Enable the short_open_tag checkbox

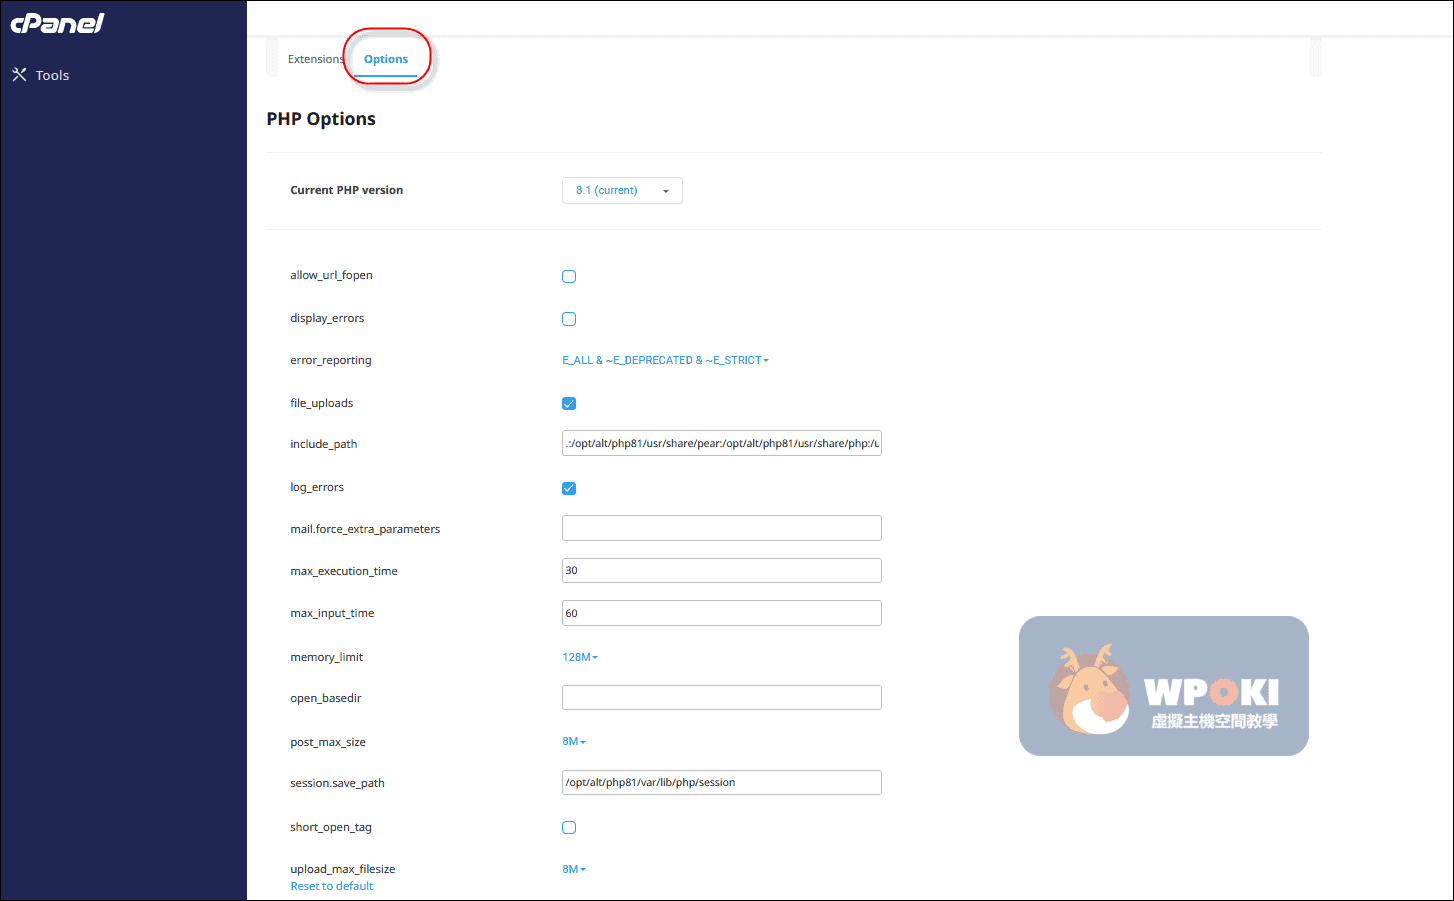click(x=569, y=828)
